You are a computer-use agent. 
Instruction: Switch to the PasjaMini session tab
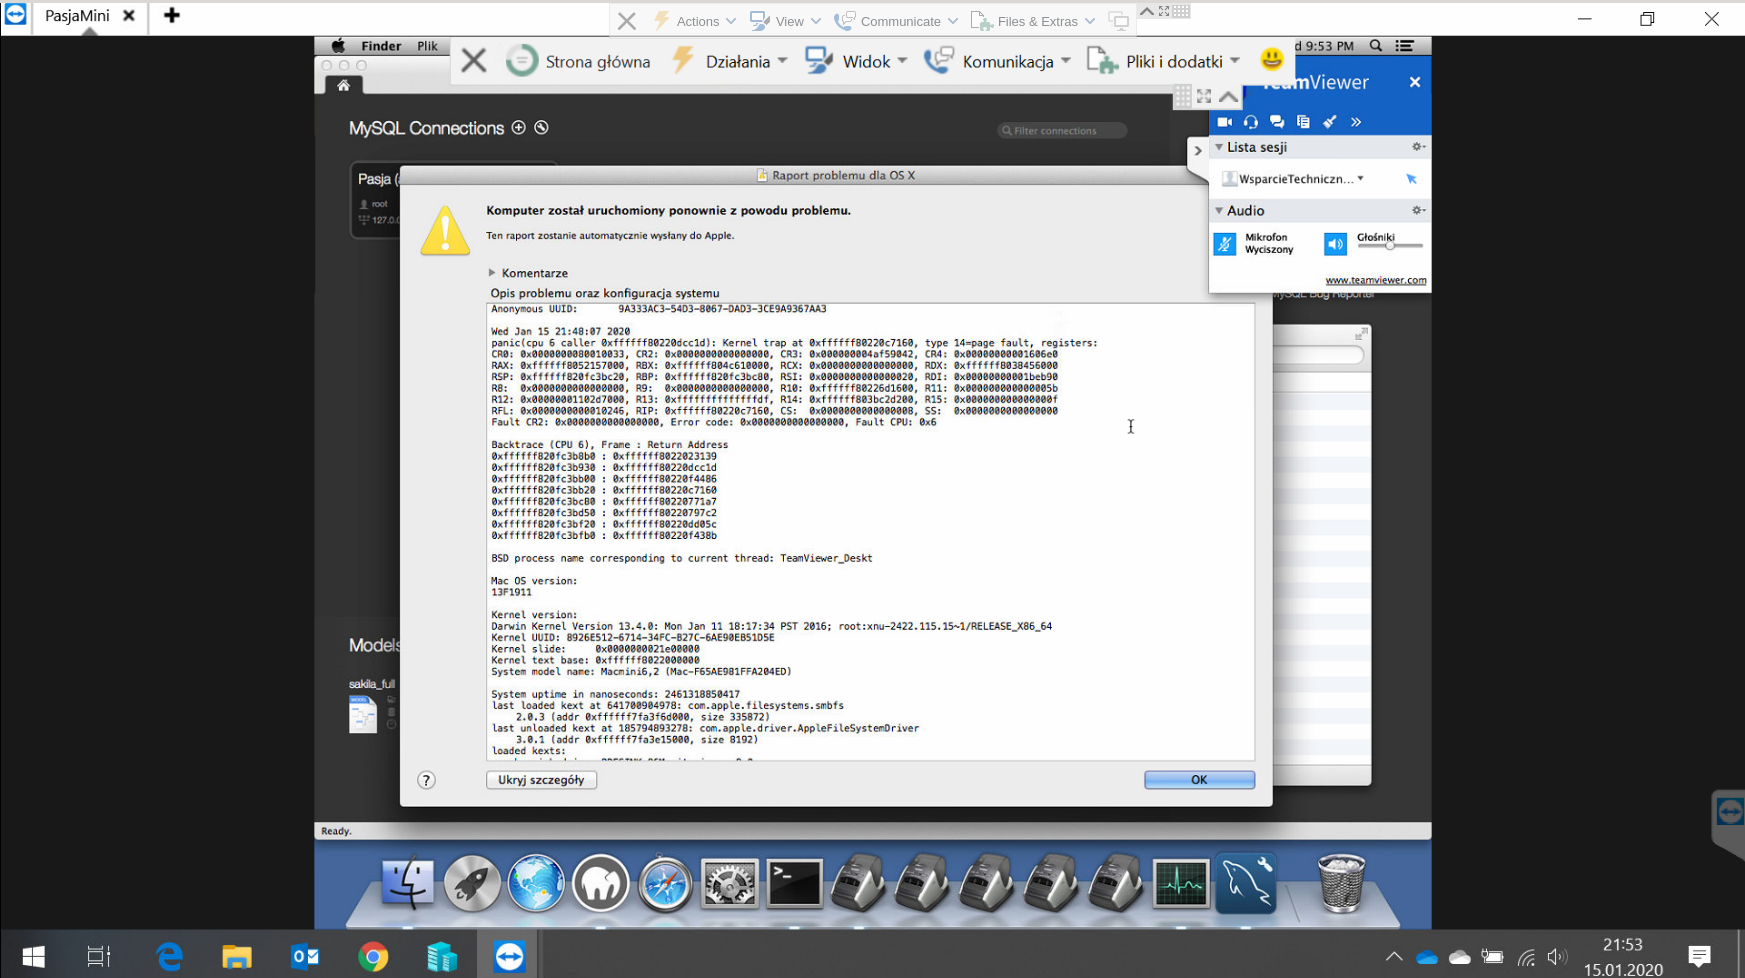(78, 16)
